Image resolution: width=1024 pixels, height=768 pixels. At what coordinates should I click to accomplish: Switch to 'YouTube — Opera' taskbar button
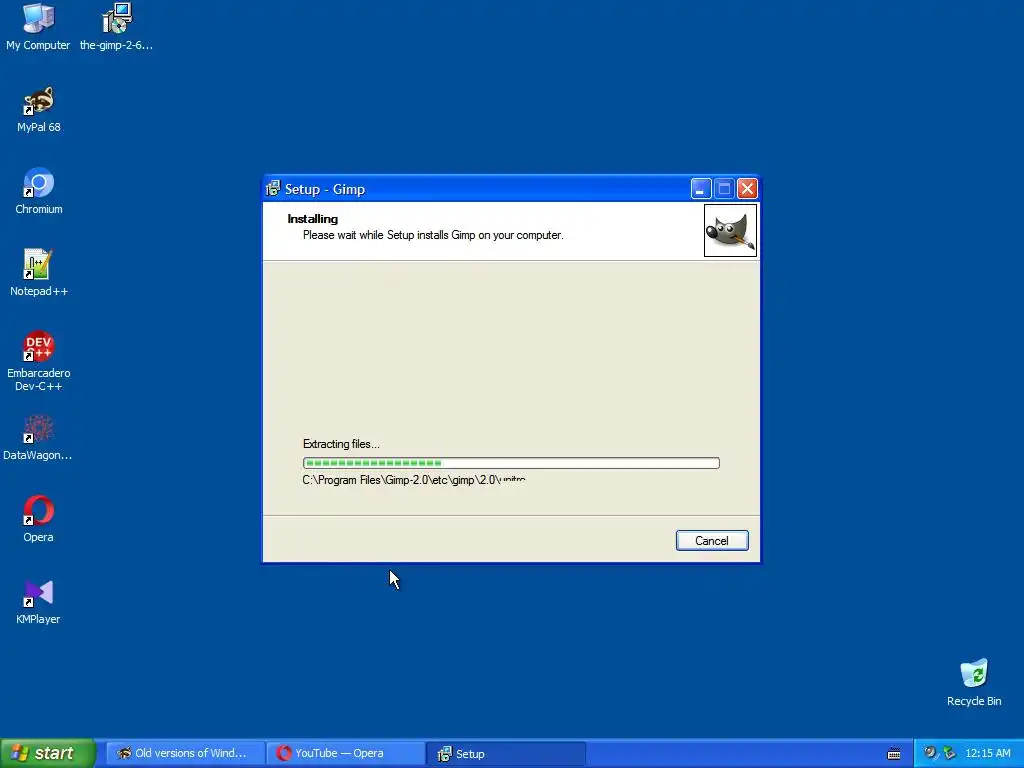click(345, 753)
